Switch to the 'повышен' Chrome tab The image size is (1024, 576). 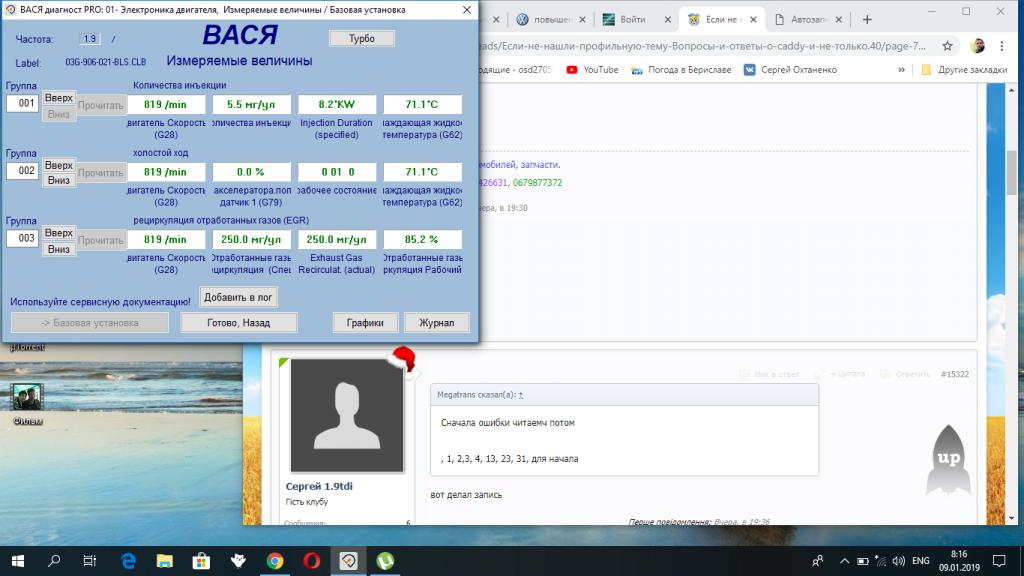(550, 20)
